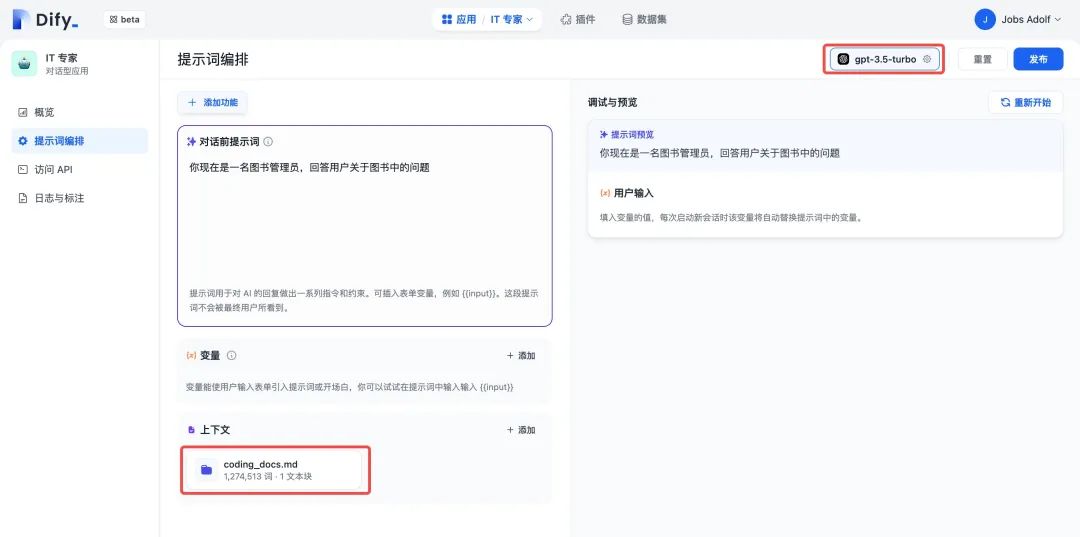The image size is (1080, 537).
Task: Open the 数据集 datasets tab
Action: coord(644,19)
